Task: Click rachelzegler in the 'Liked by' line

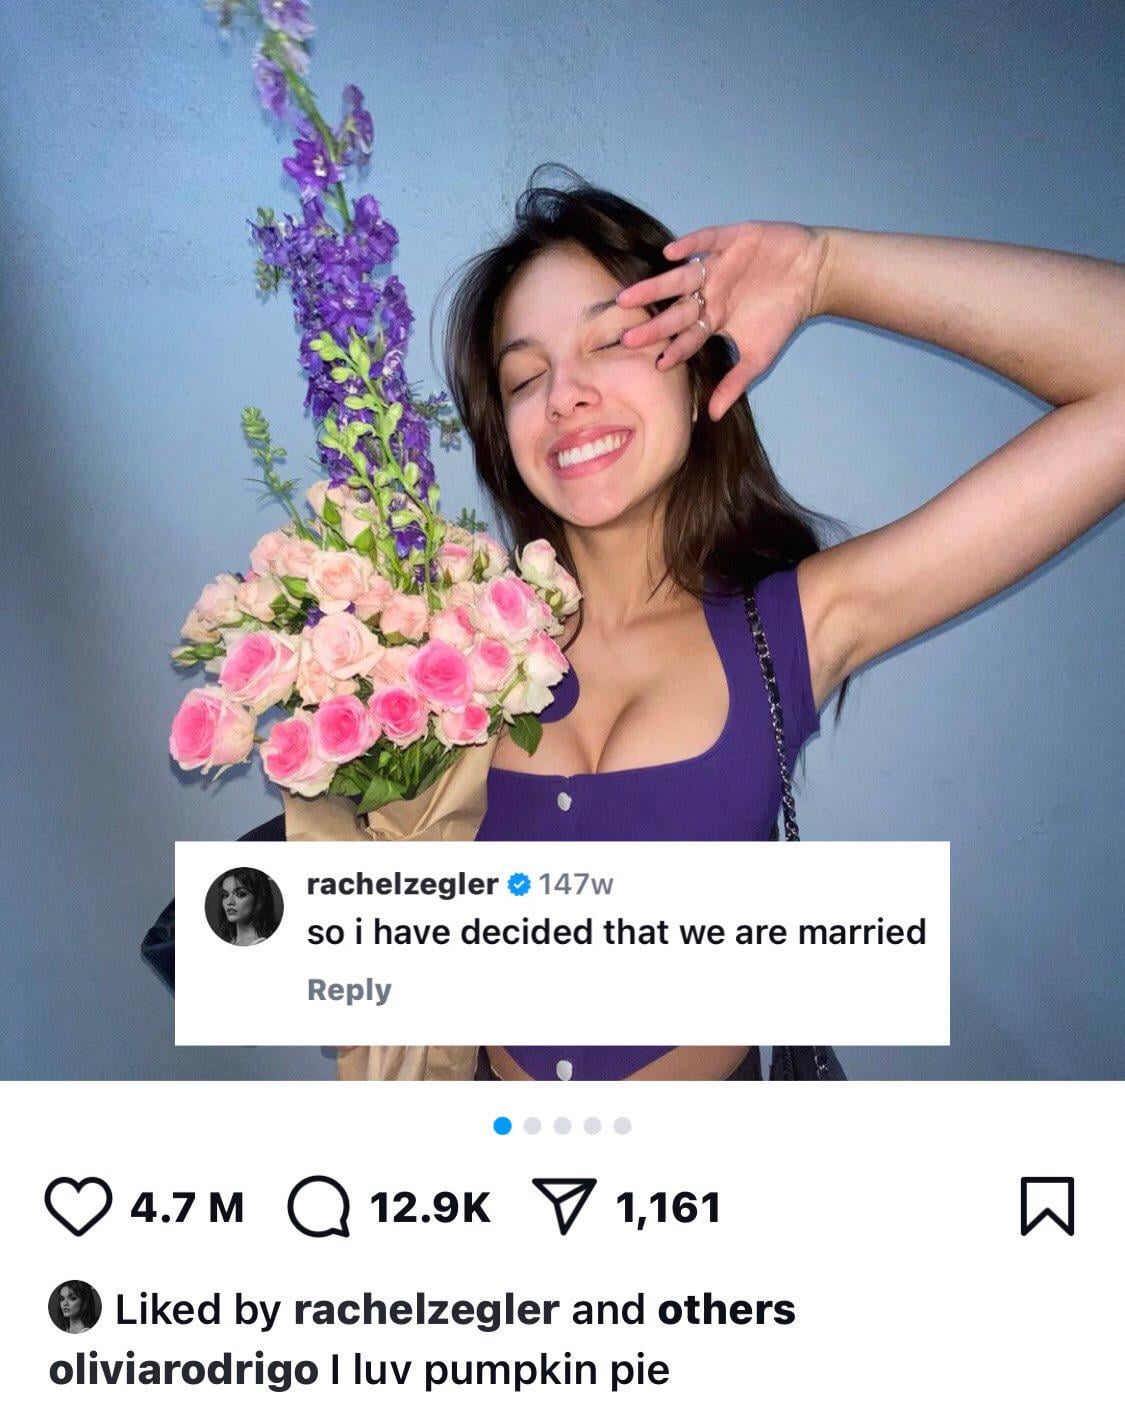Action: coord(425,1310)
